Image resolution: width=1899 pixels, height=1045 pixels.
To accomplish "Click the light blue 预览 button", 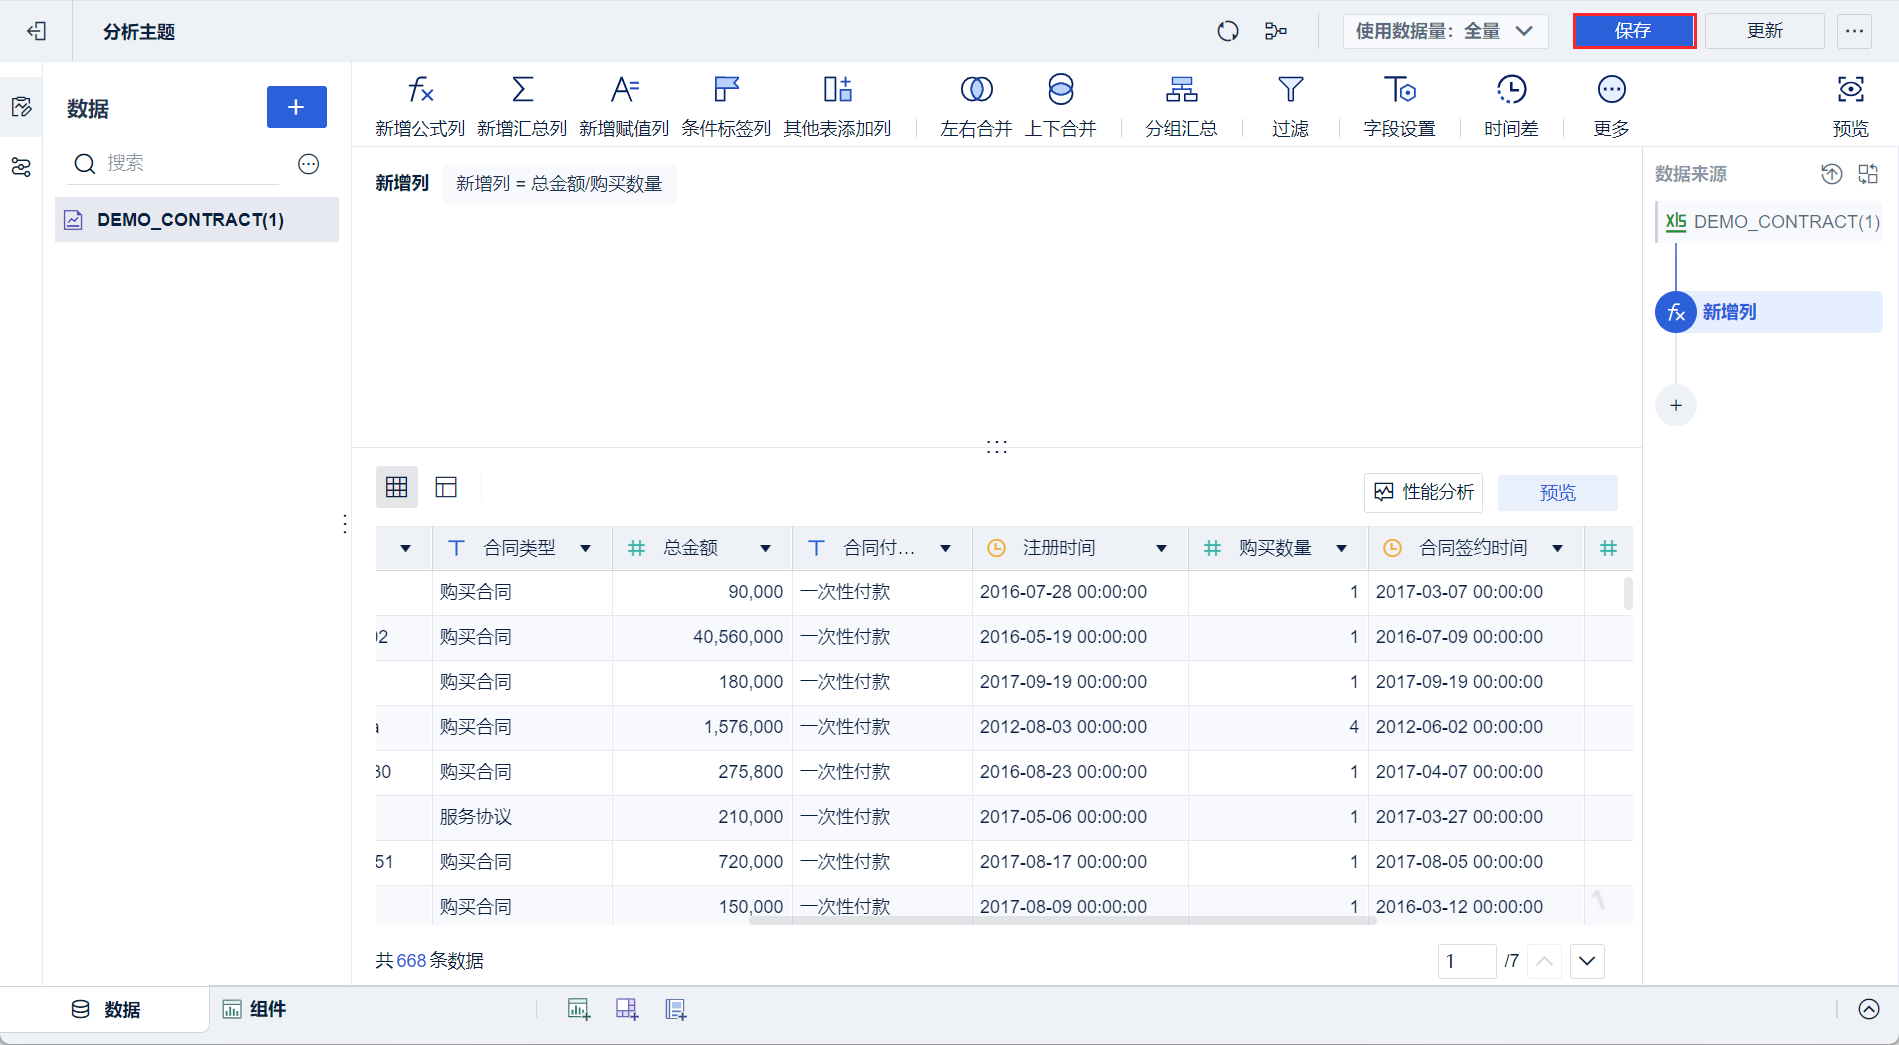I will (x=1558, y=492).
